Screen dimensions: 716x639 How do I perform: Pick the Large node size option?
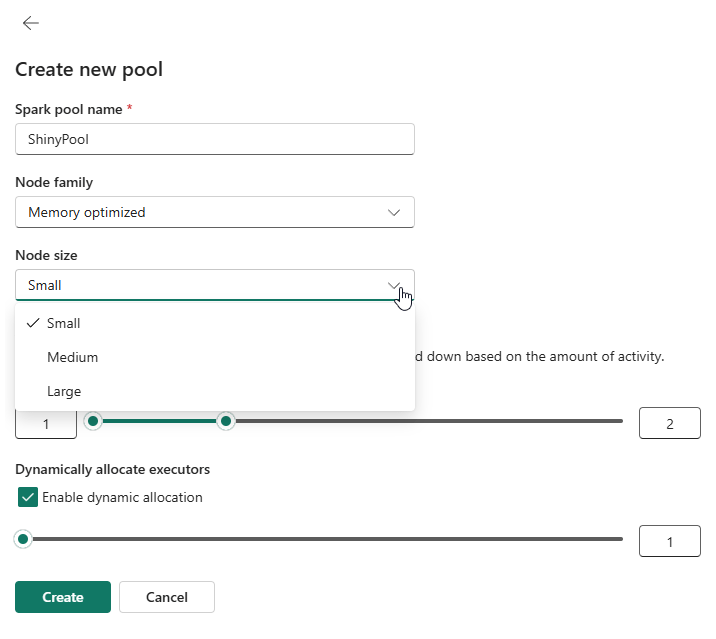coord(64,391)
